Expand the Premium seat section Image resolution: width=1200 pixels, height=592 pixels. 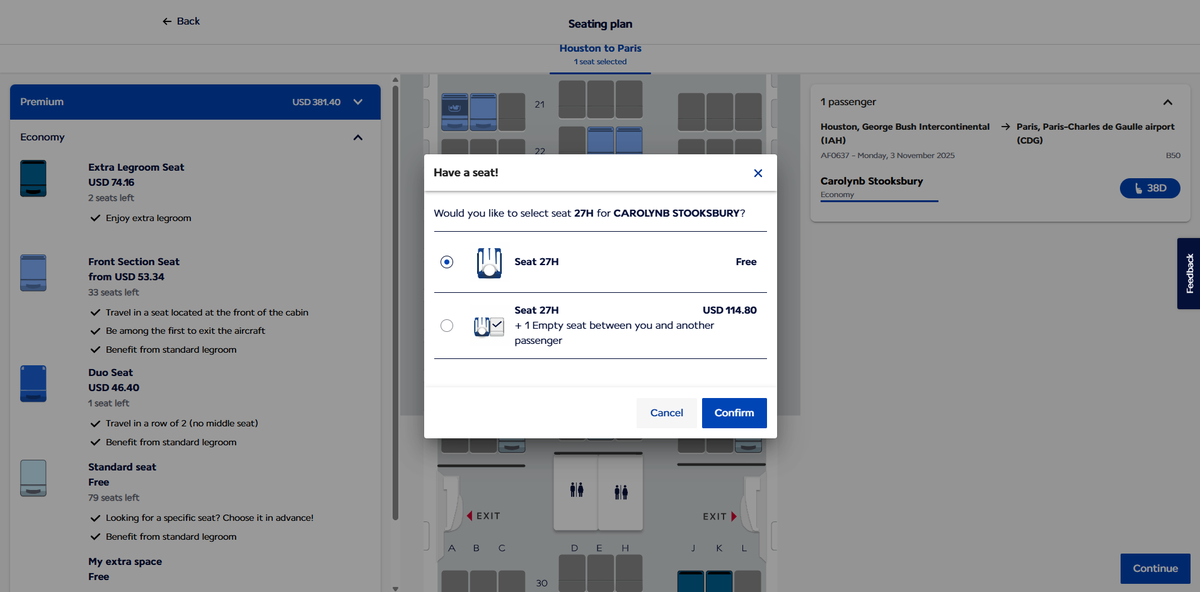pyautogui.click(x=358, y=102)
